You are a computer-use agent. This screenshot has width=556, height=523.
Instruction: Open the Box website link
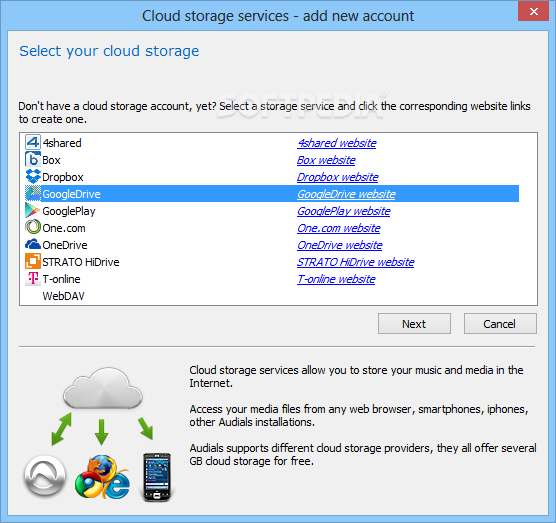click(326, 160)
